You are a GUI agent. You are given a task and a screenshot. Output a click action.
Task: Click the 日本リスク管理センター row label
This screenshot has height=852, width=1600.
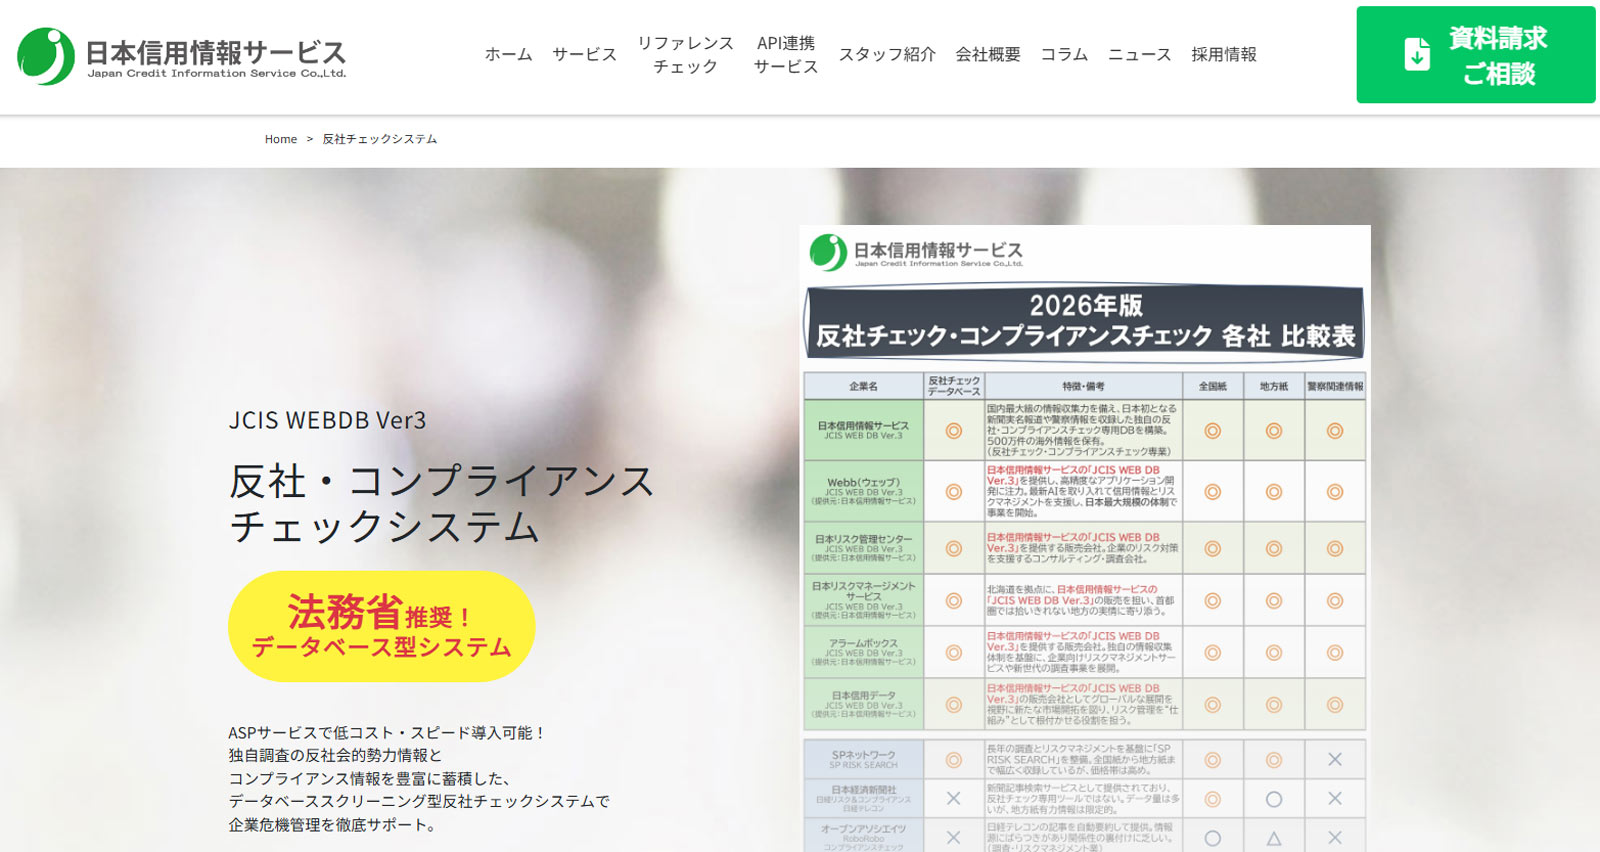[x=863, y=548]
